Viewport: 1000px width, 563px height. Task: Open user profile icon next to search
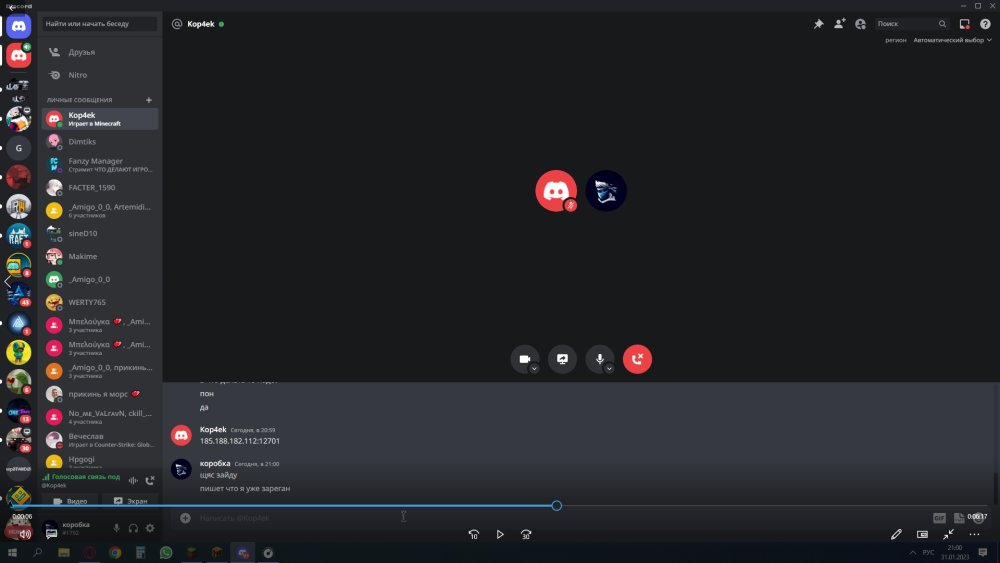[860, 24]
